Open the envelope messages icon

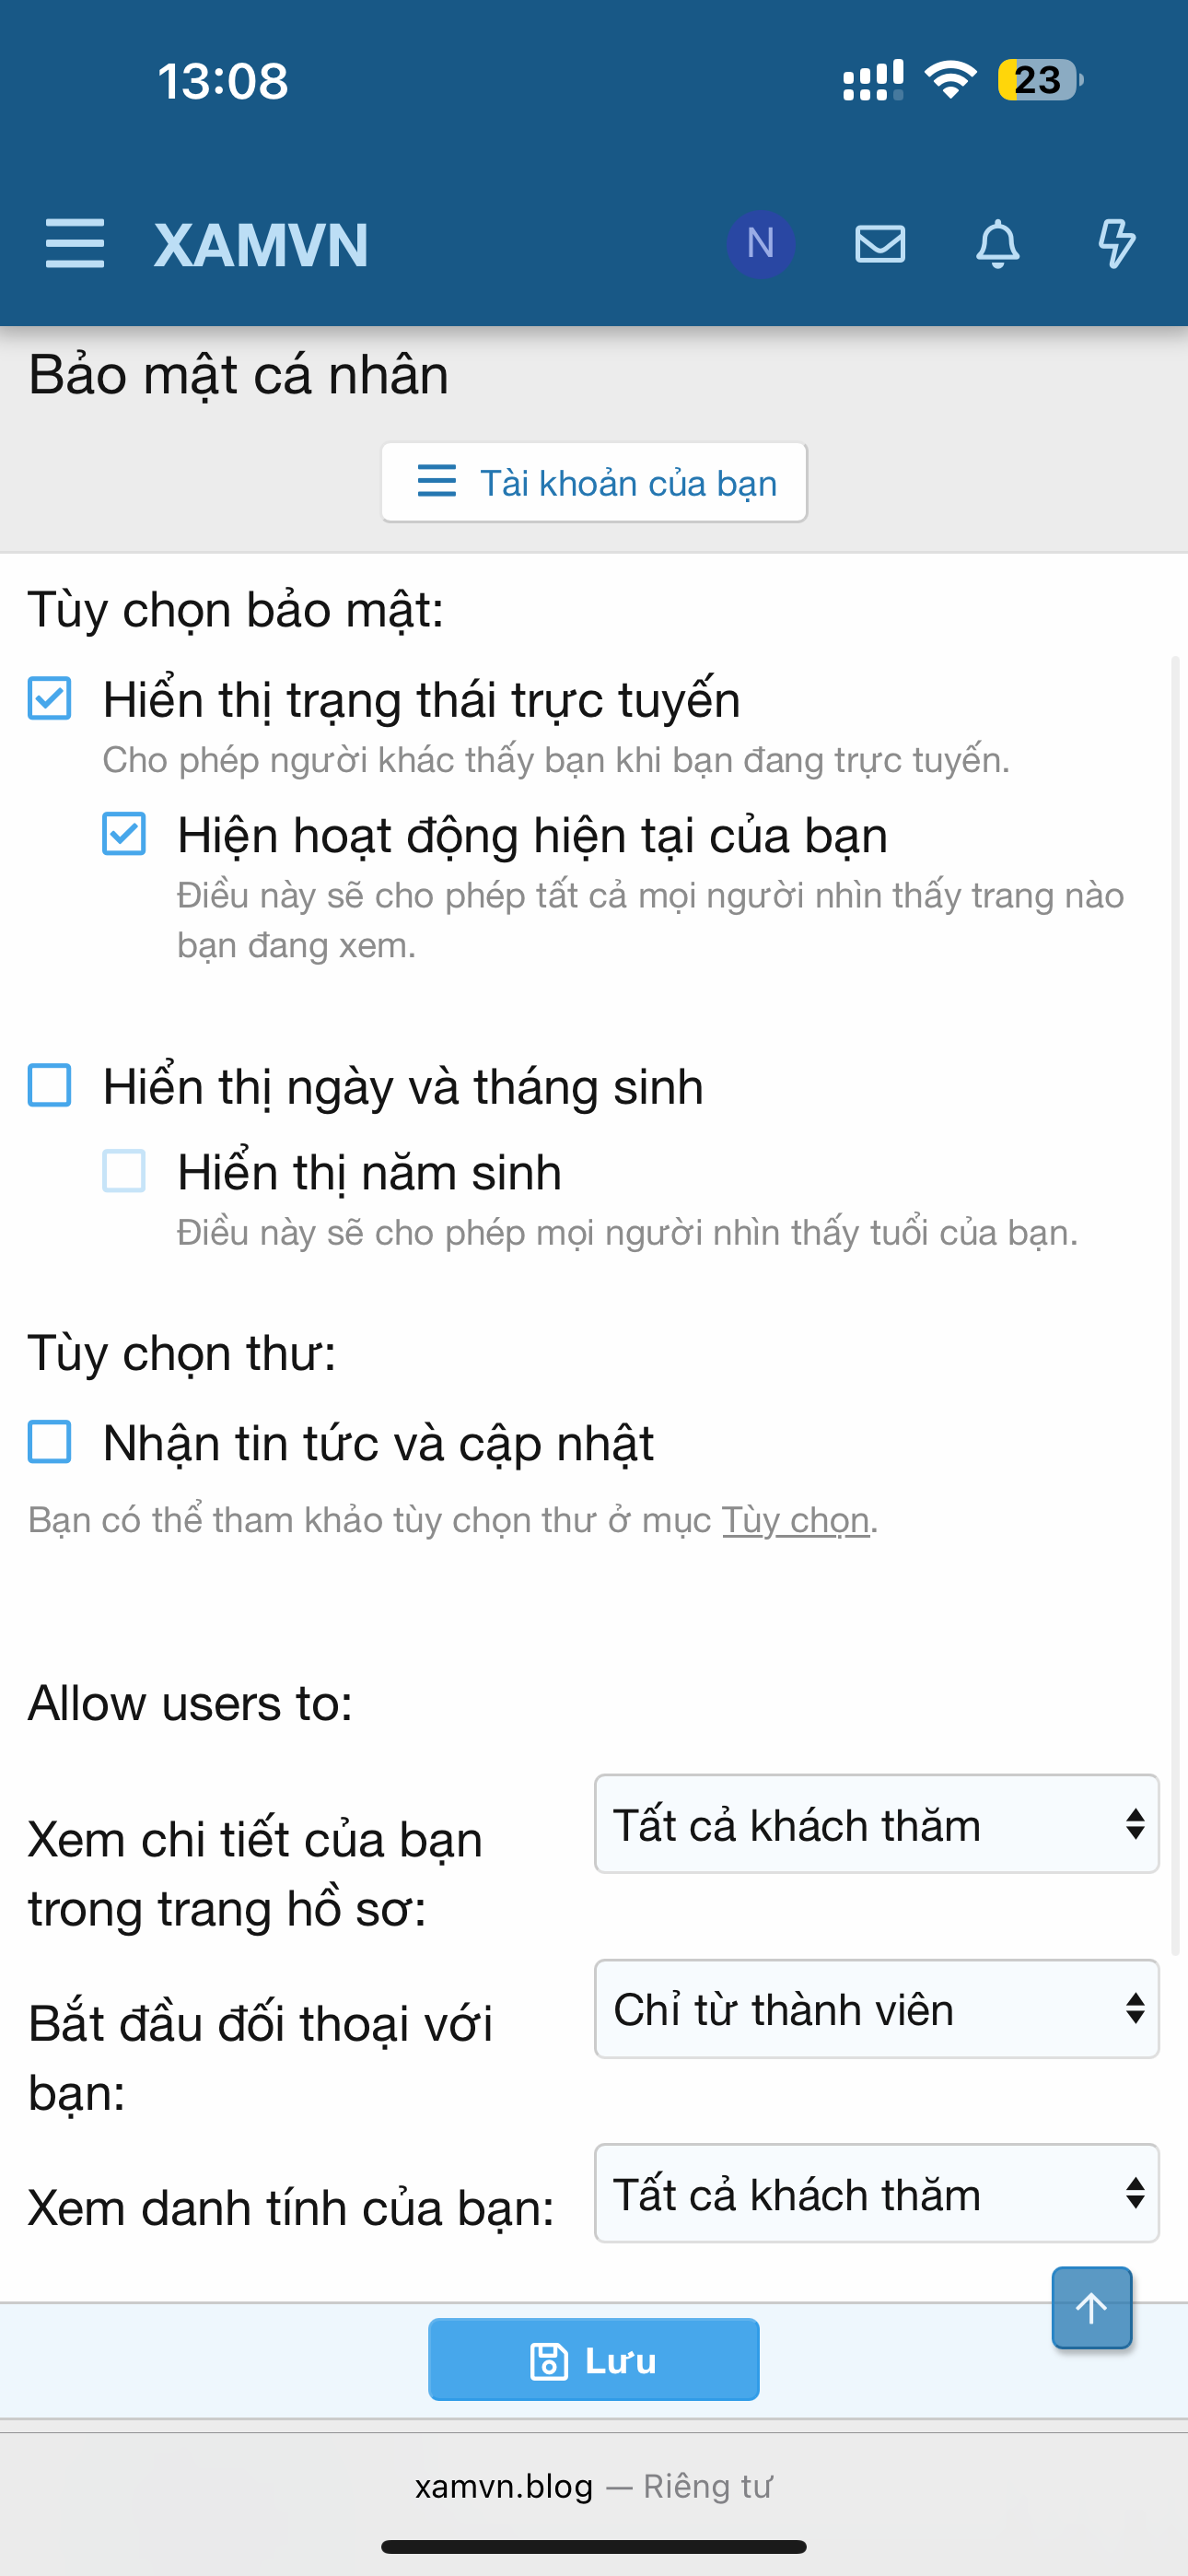point(880,244)
